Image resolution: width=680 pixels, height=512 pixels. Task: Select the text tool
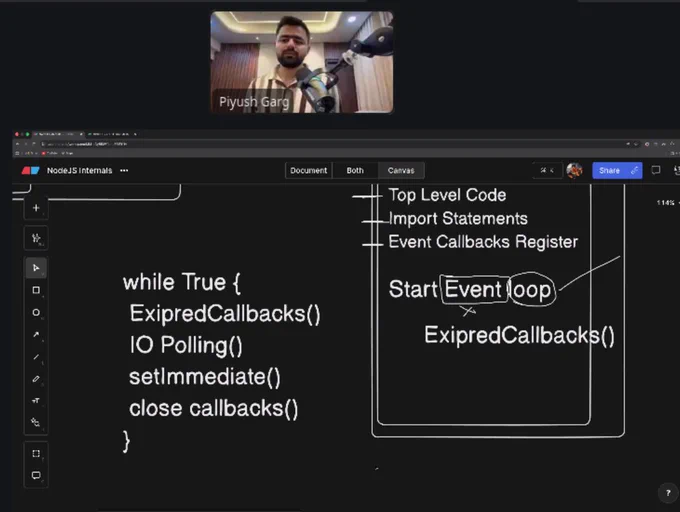tap(36, 401)
